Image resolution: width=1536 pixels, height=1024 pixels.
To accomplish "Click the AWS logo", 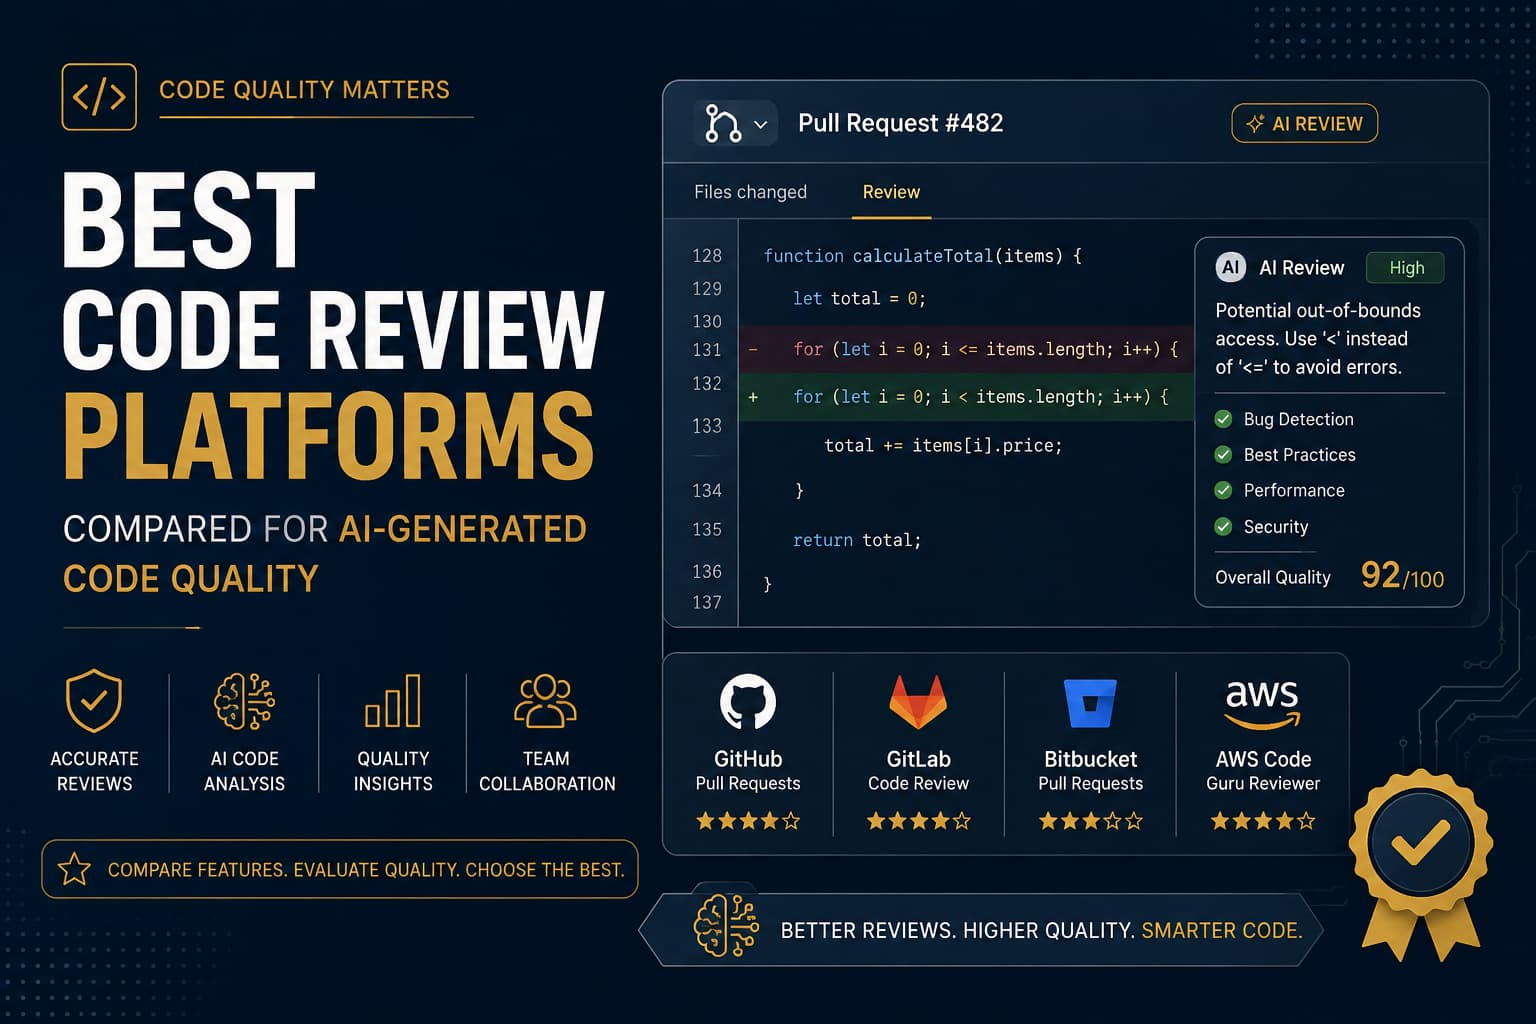I will (x=1262, y=704).
